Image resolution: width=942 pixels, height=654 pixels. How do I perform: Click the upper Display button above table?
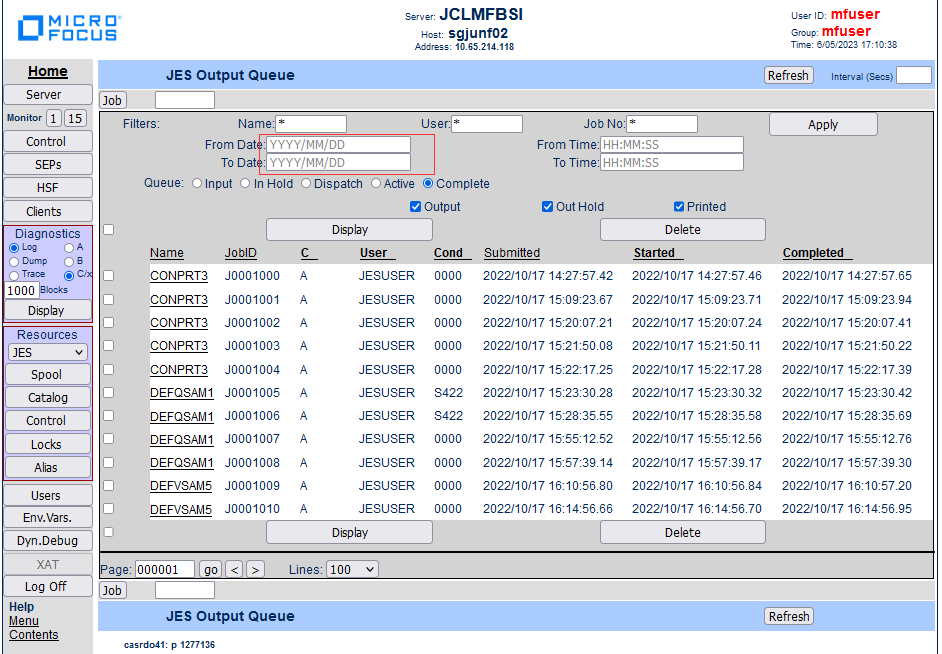click(350, 229)
